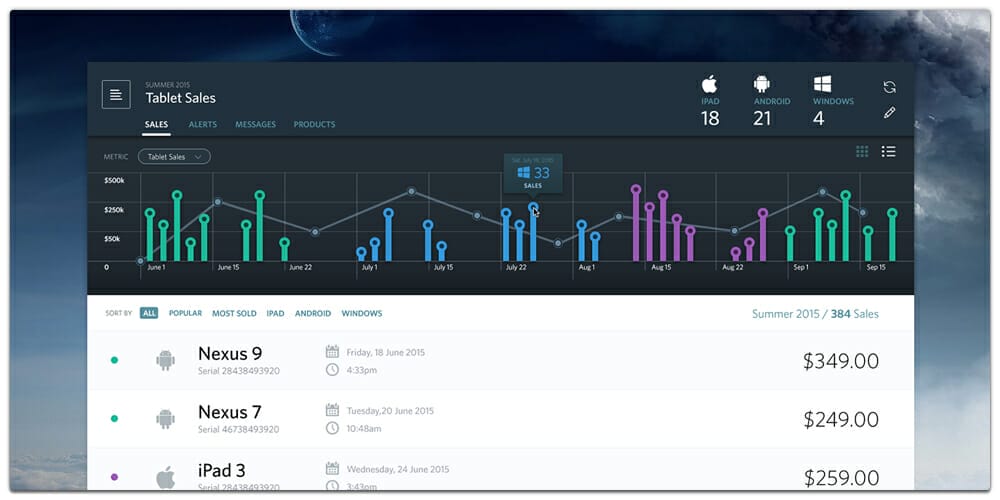Go to the Products tab
Viewport: 1000px width, 500px height.
coord(314,124)
